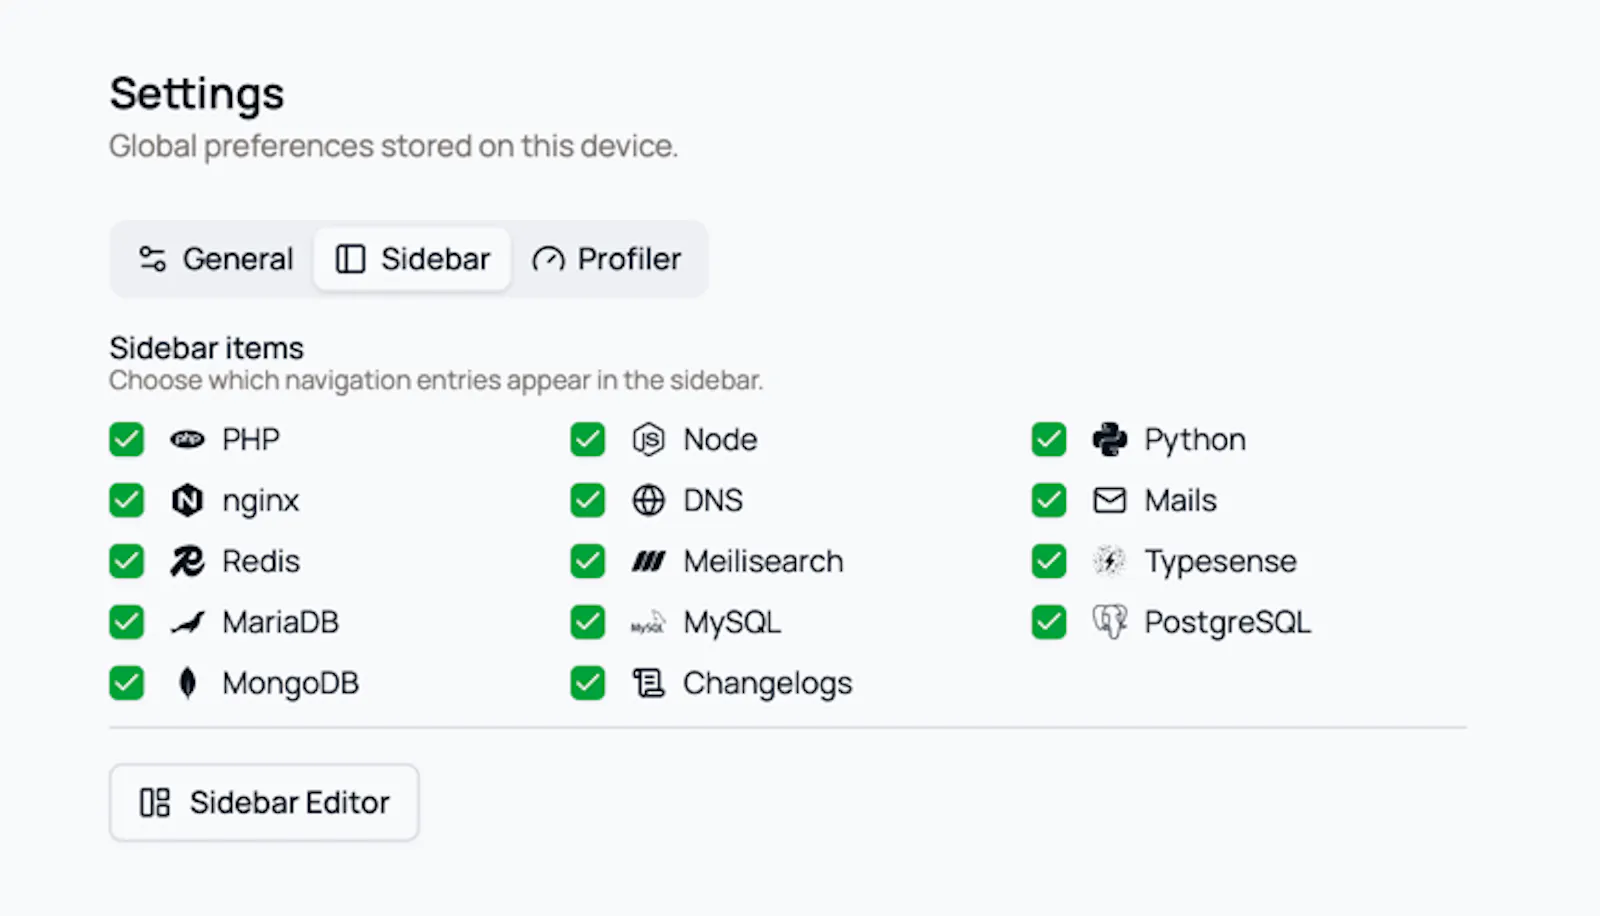Select the Sidebar settings tab
The width and height of the screenshot is (1600, 916).
[x=412, y=259]
